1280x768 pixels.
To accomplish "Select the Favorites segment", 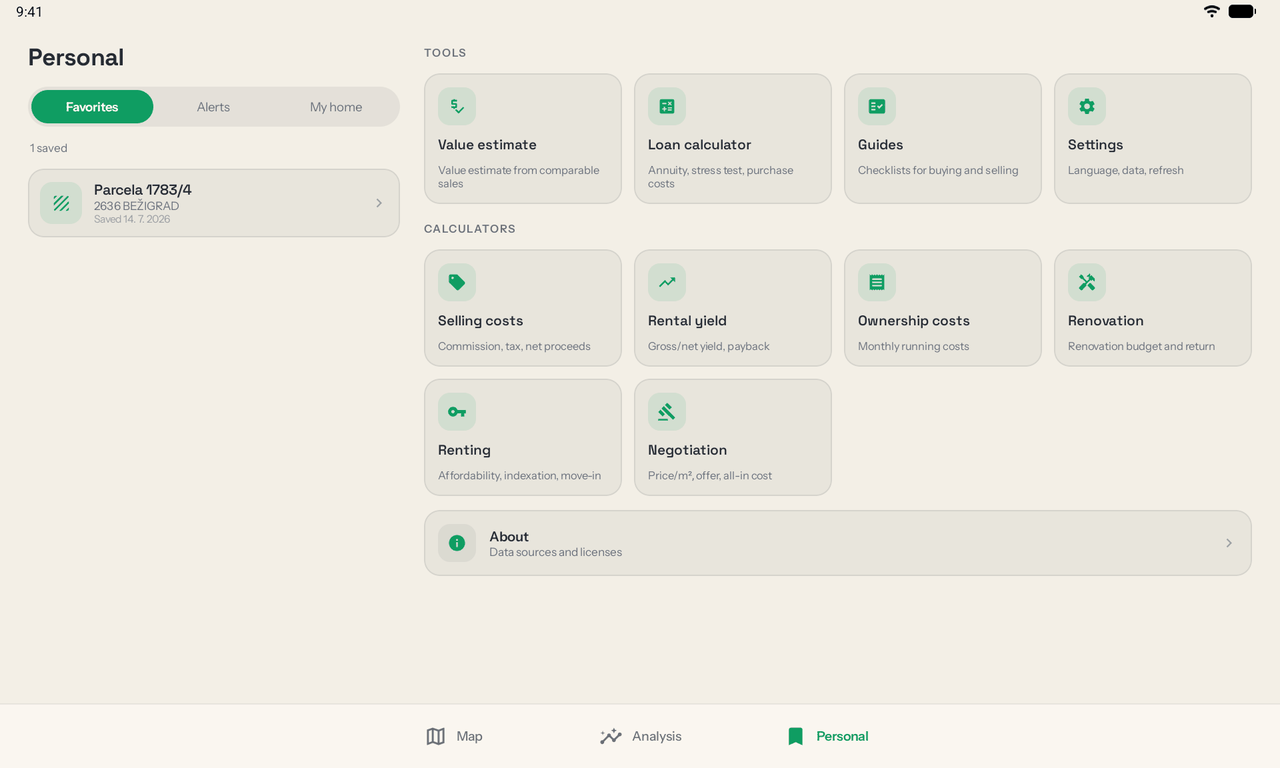I will click(92, 107).
